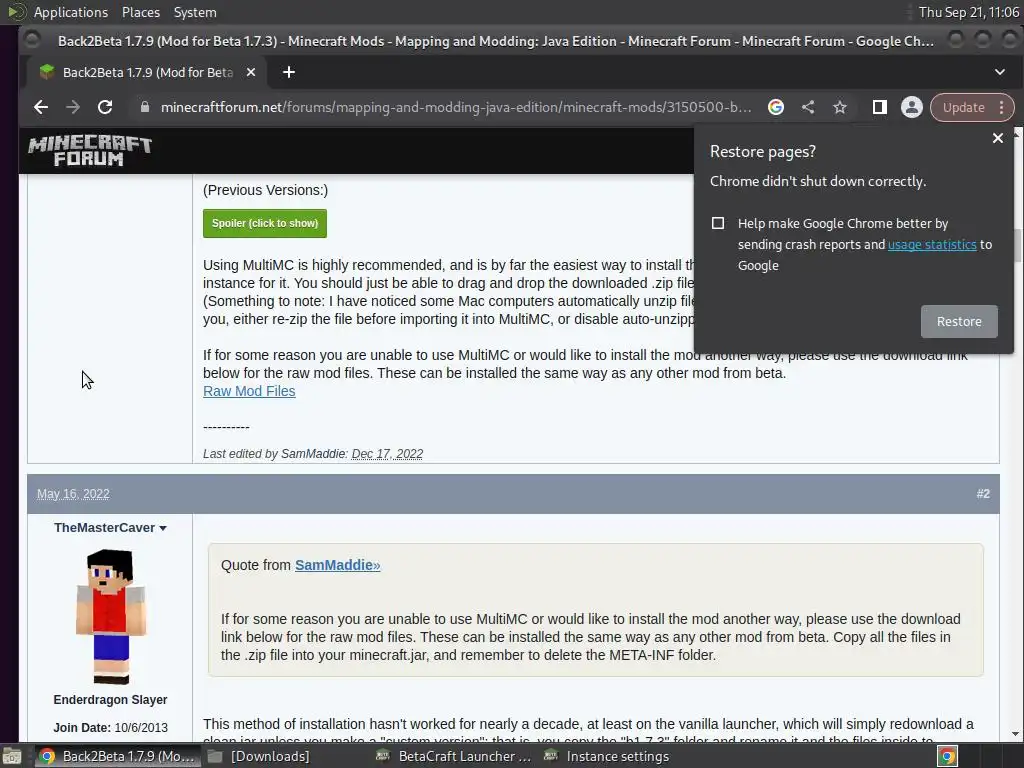Click the browser forward arrow
This screenshot has height=768, width=1024.
point(73,107)
